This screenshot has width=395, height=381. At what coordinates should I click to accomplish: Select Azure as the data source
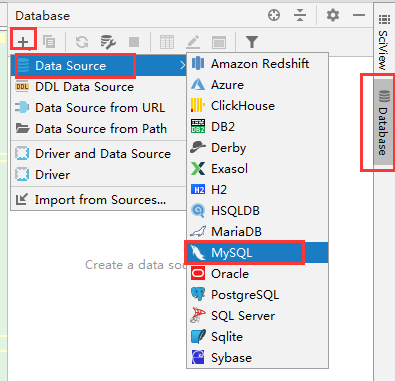point(257,85)
